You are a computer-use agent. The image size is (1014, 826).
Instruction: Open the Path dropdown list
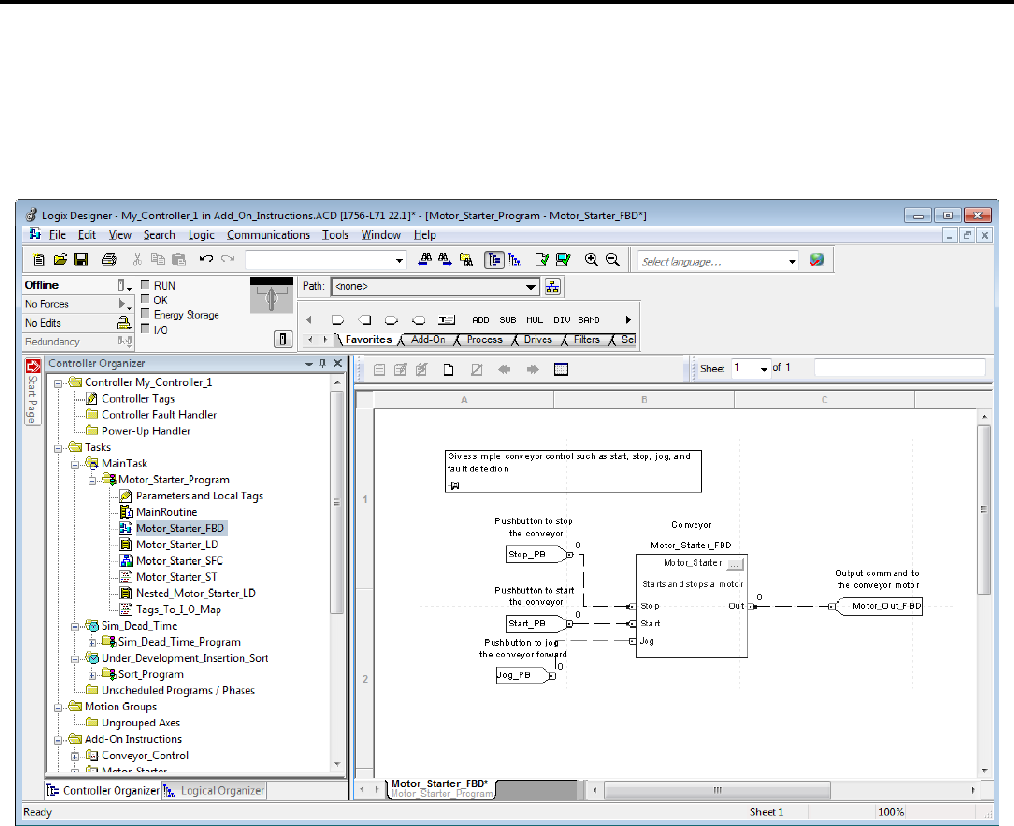click(x=532, y=286)
